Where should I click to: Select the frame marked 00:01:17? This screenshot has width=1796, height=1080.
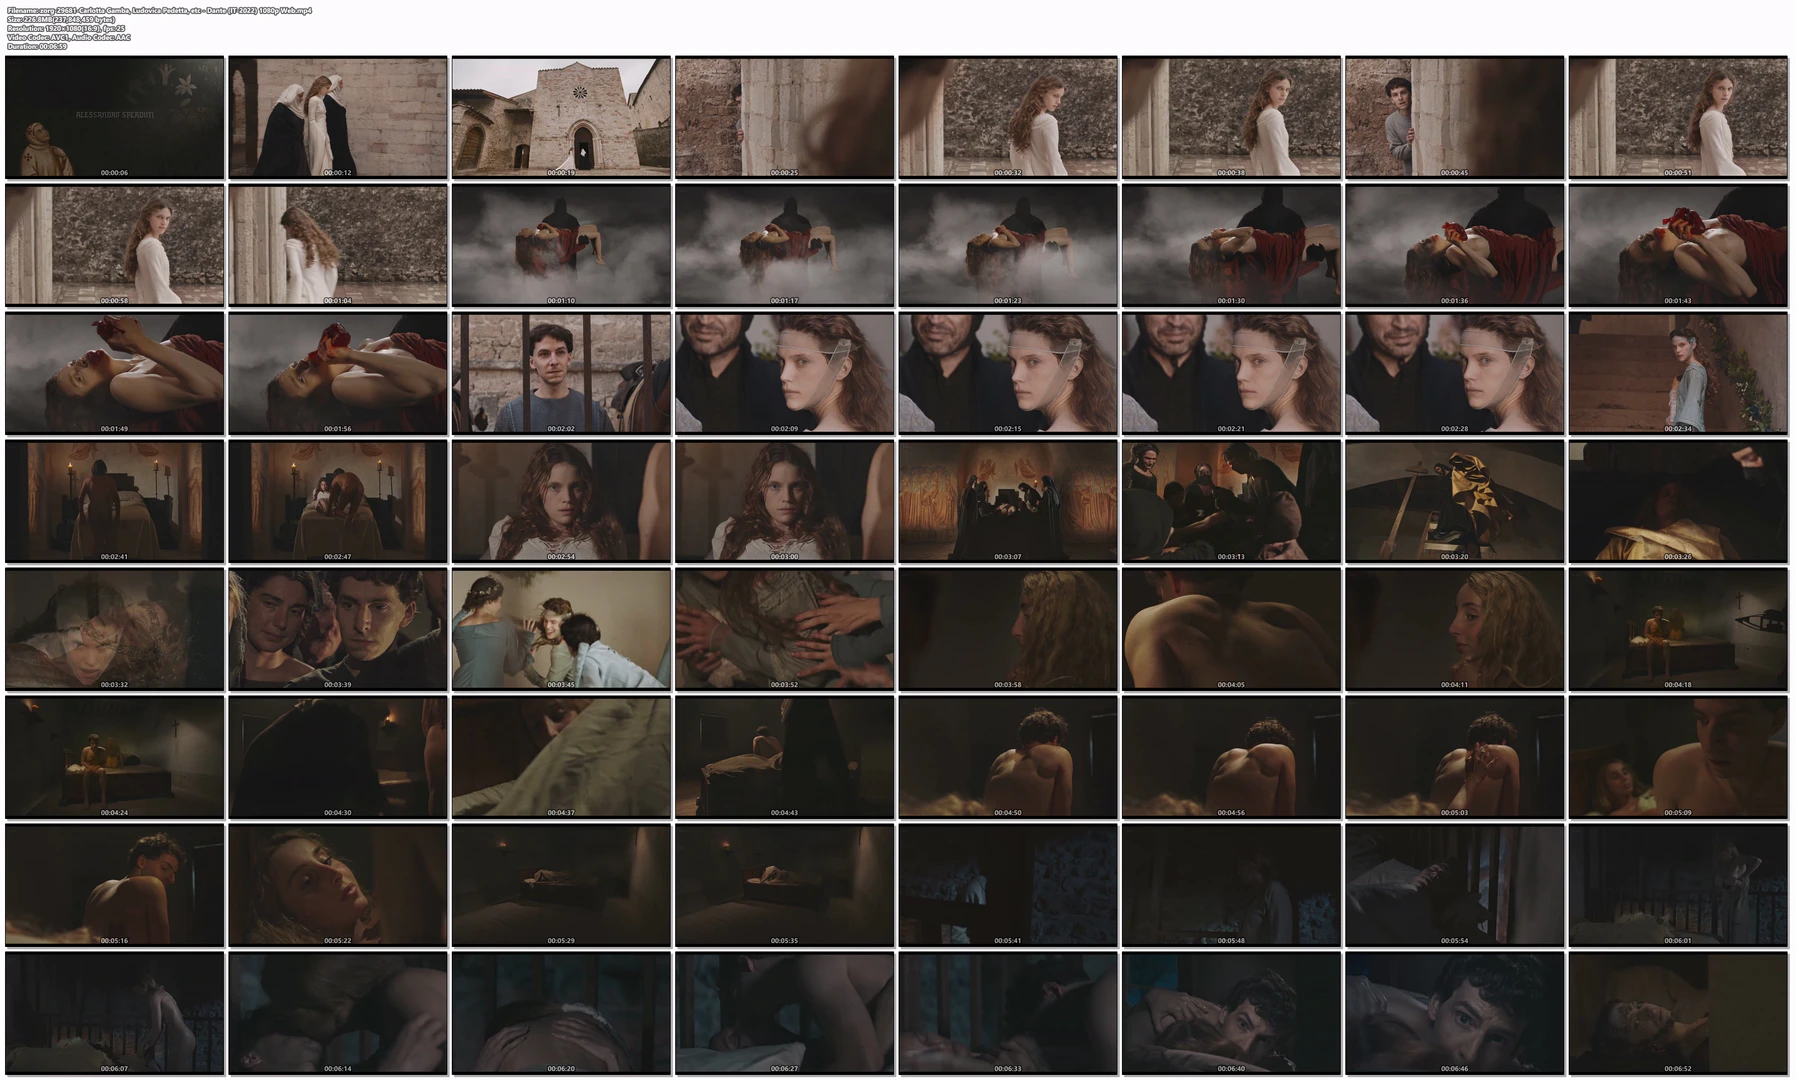(x=785, y=245)
